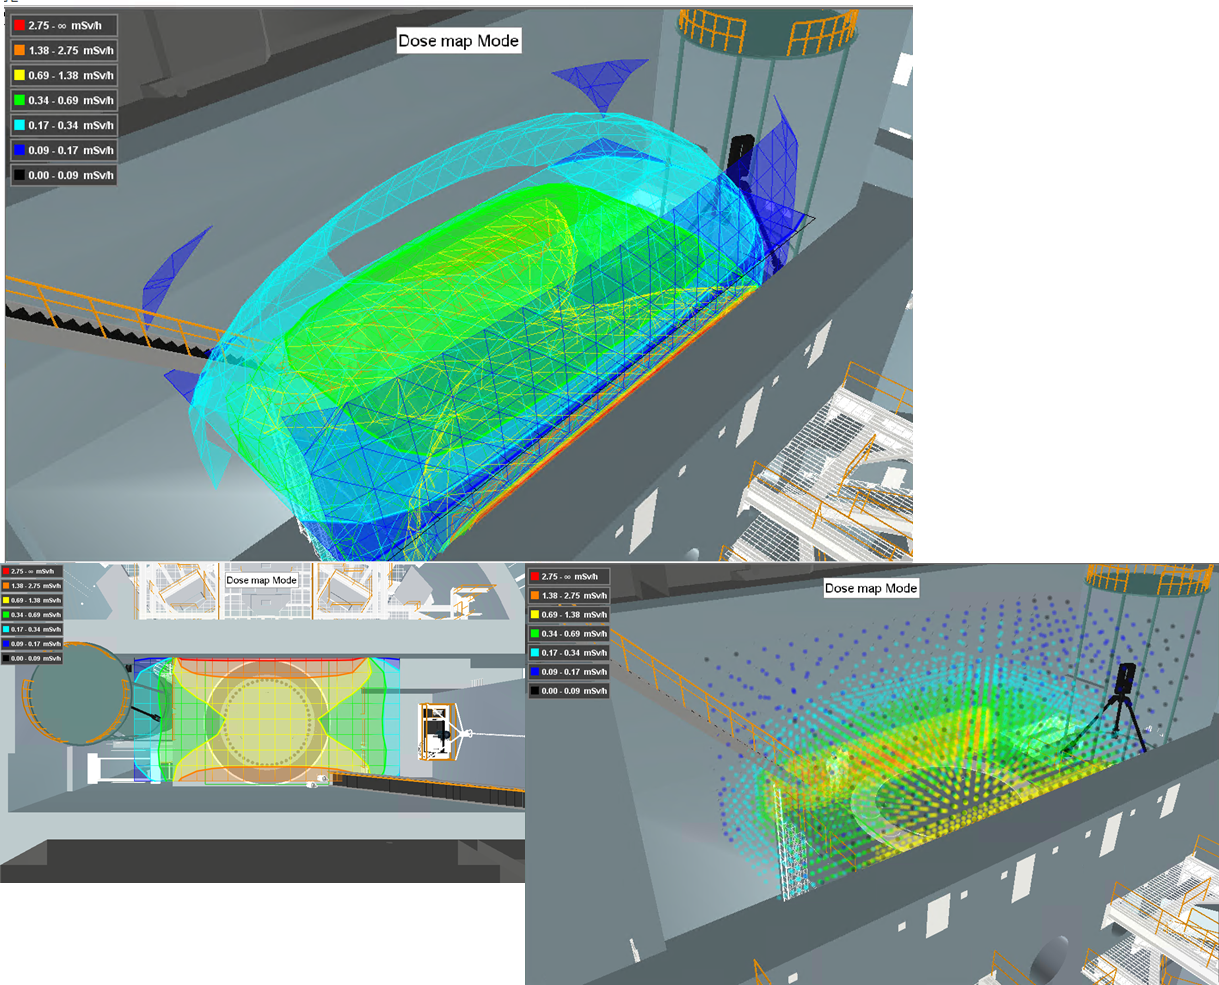
Task: Click the red 2.75 - ∞ mSv/h swatch in isosurface view legend
Action: point(20,24)
